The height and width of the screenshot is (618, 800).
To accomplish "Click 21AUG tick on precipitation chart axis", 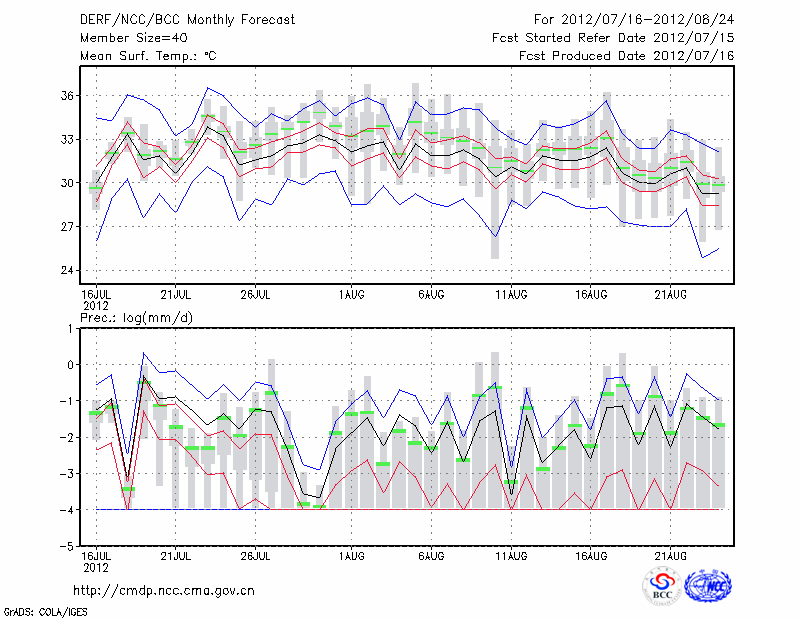I will click(671, 555).
